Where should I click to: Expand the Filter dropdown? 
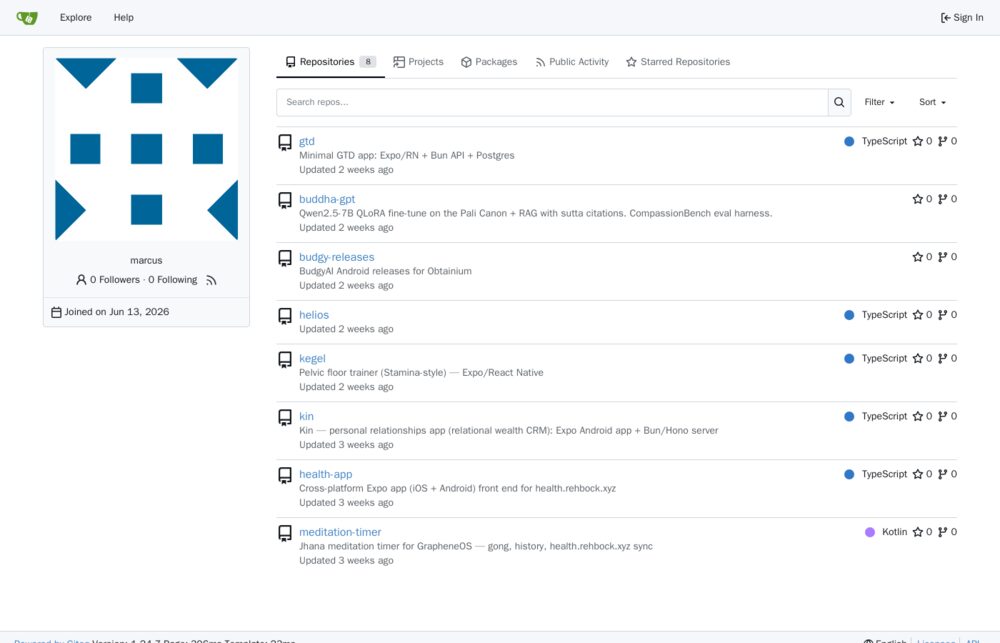879,102
